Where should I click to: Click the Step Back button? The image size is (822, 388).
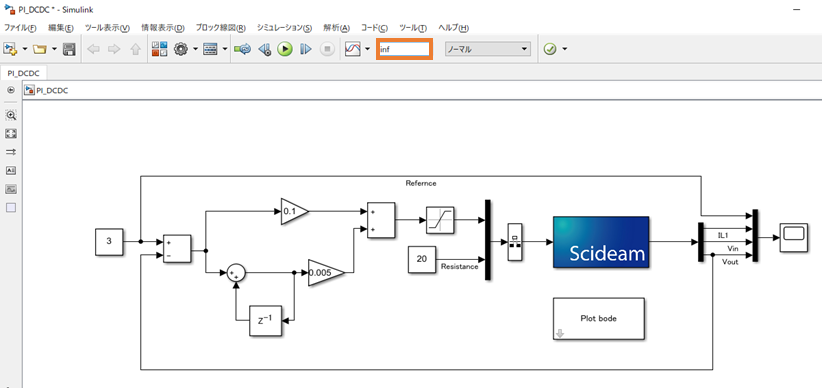(x=265, y=49)
